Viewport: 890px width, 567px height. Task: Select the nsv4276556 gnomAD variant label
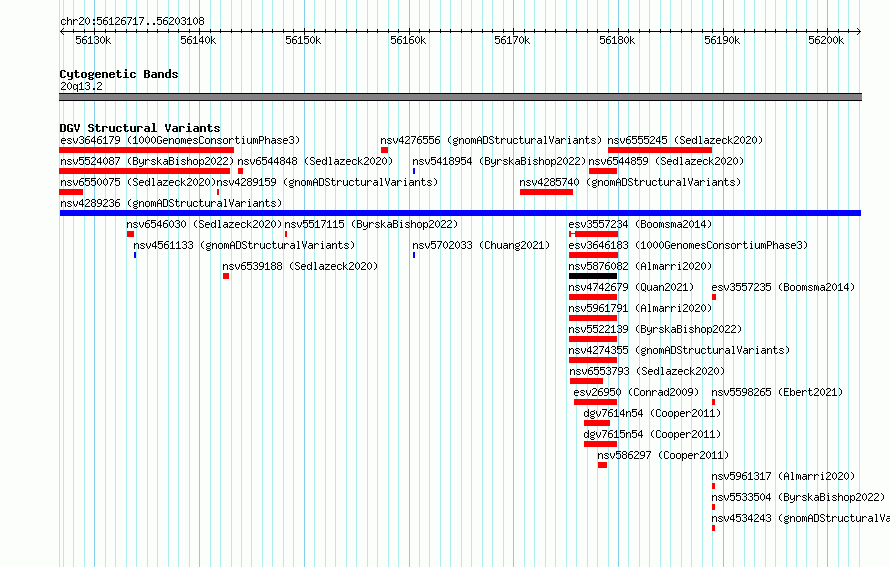pos(491,140)
